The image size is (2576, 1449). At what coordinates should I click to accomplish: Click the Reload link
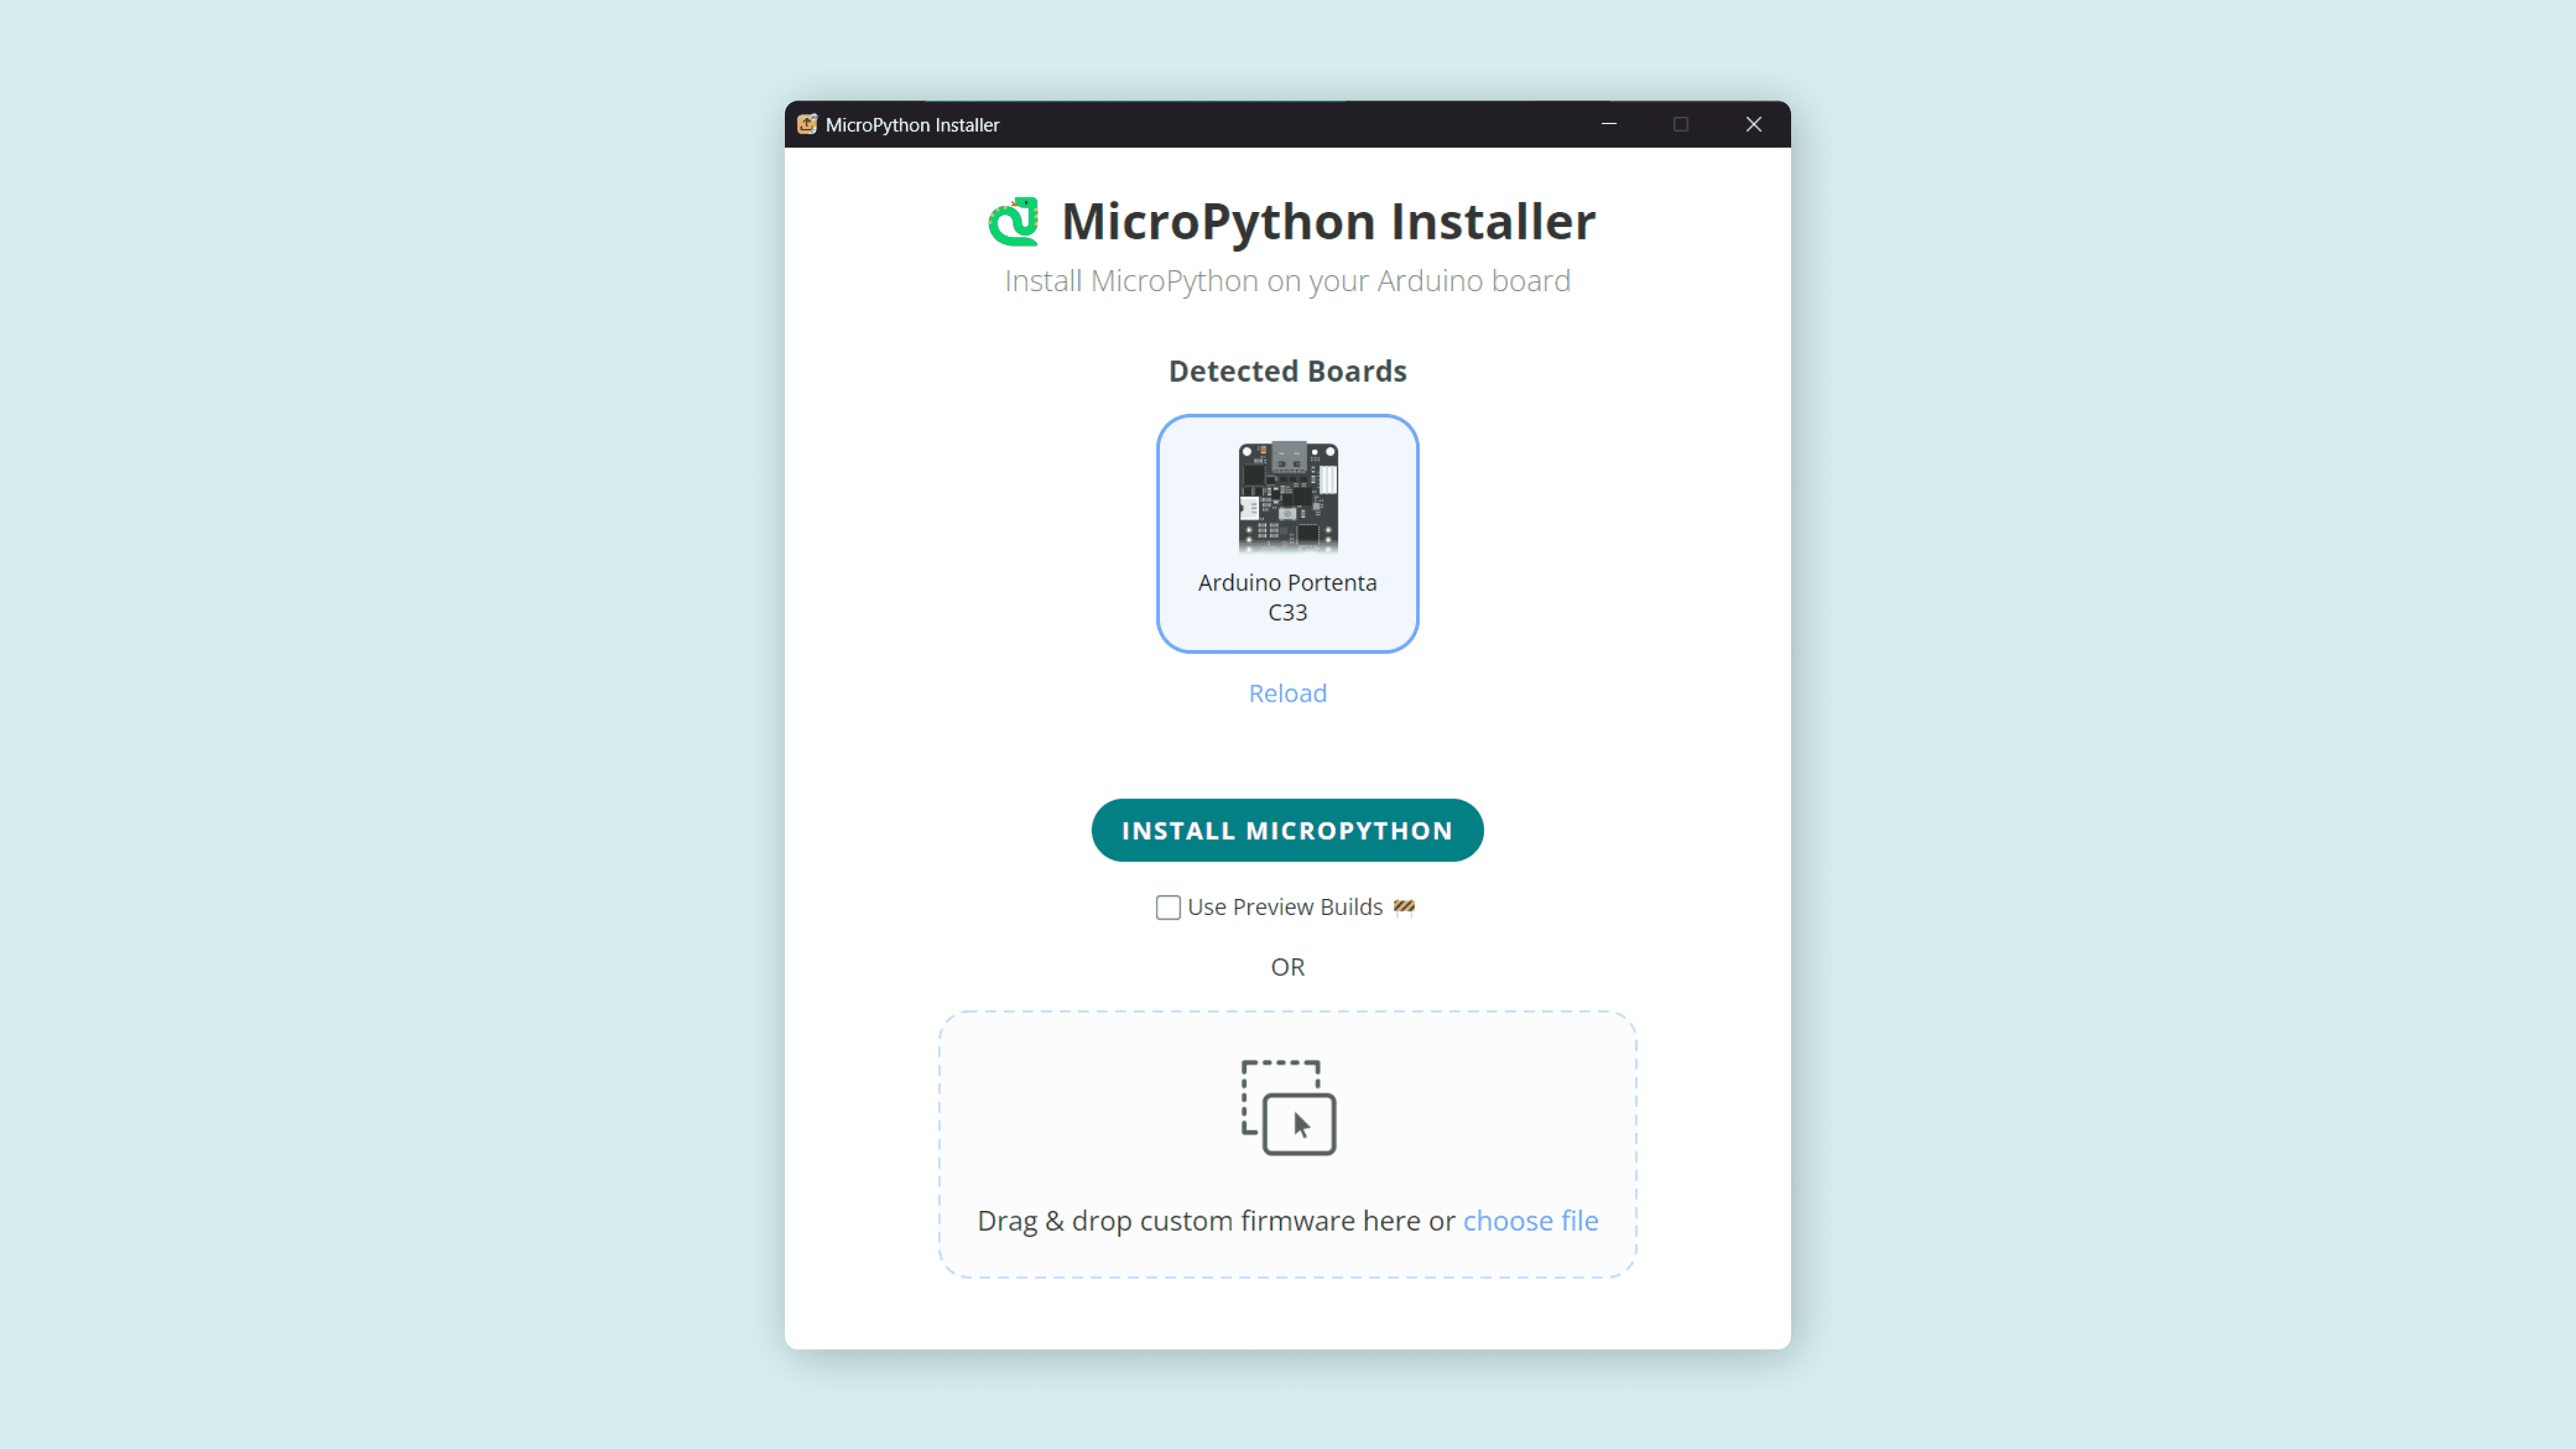[x=1287, y=693]
